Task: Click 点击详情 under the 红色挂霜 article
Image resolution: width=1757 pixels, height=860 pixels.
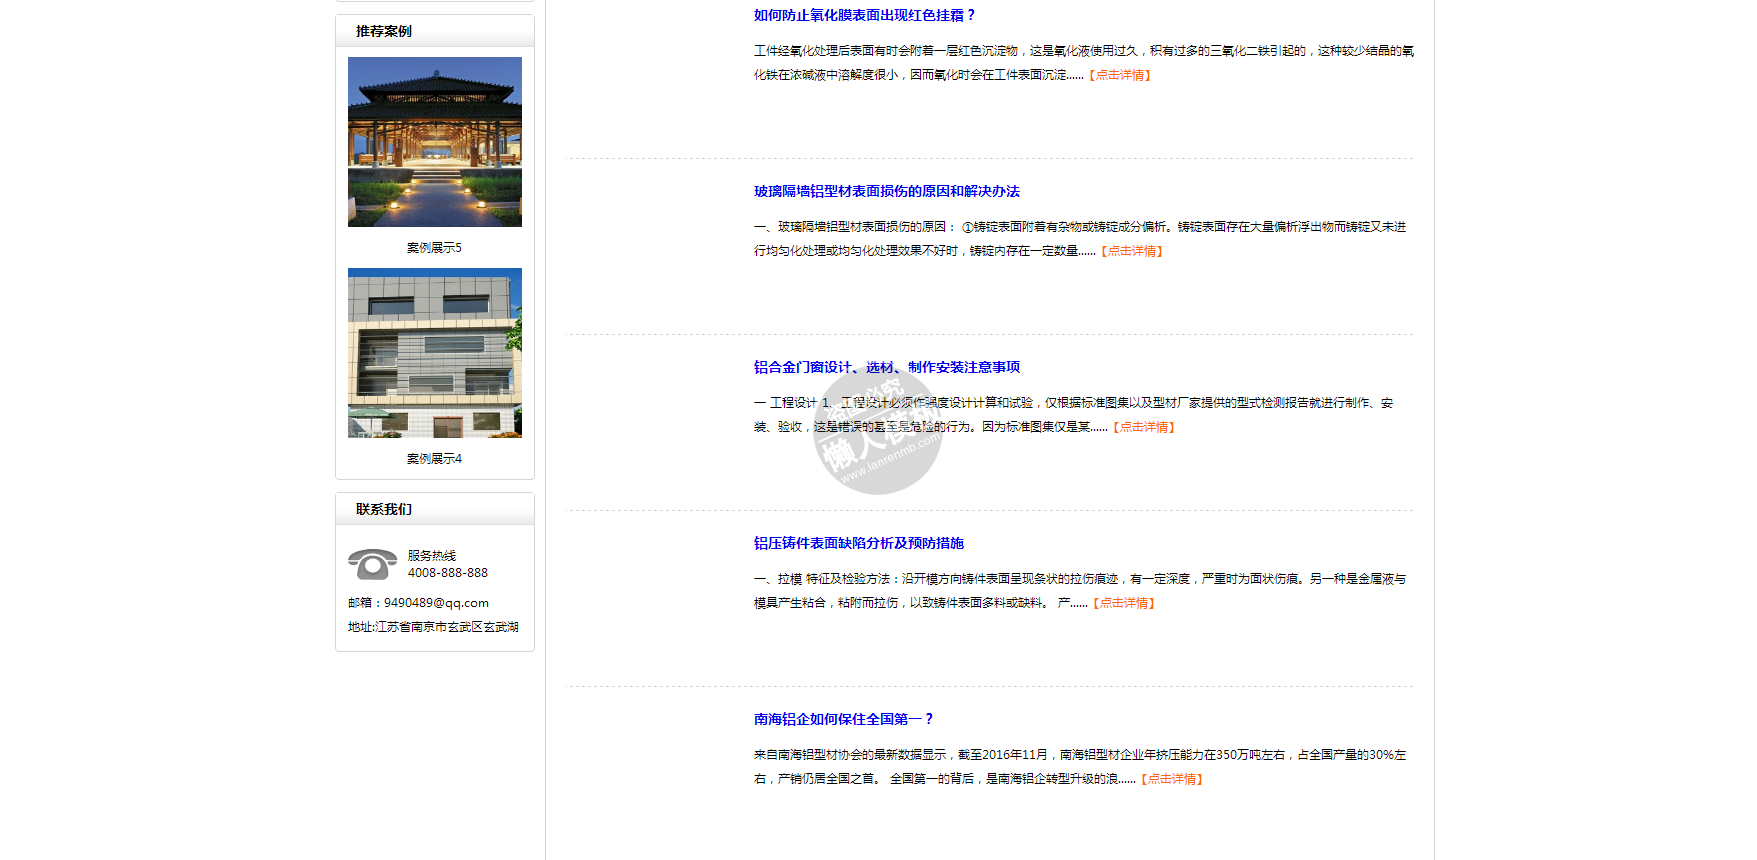Action: click(1120, 75)
